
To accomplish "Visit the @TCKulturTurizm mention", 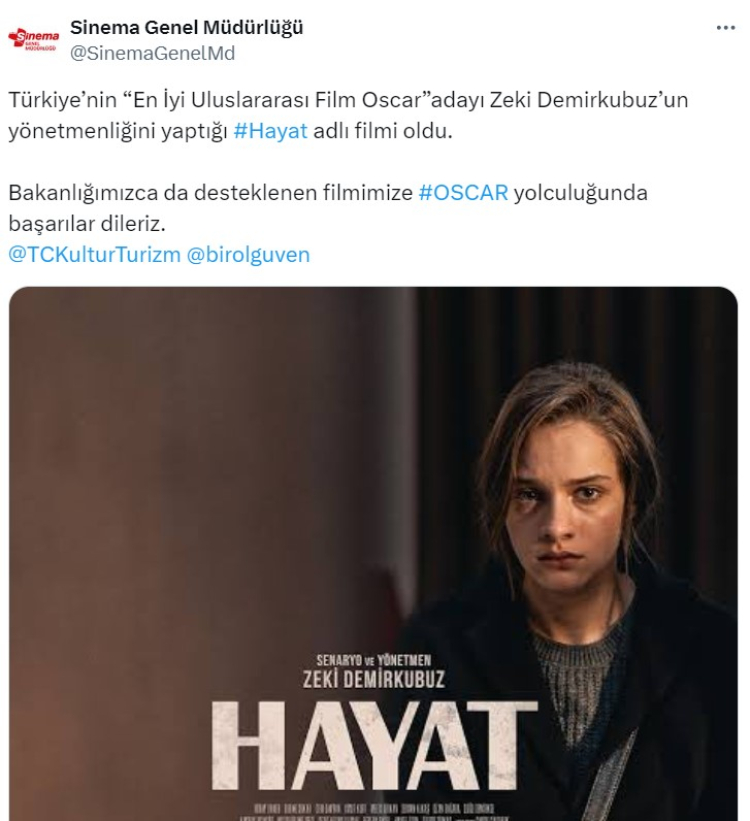I will [x=94, y=254].
